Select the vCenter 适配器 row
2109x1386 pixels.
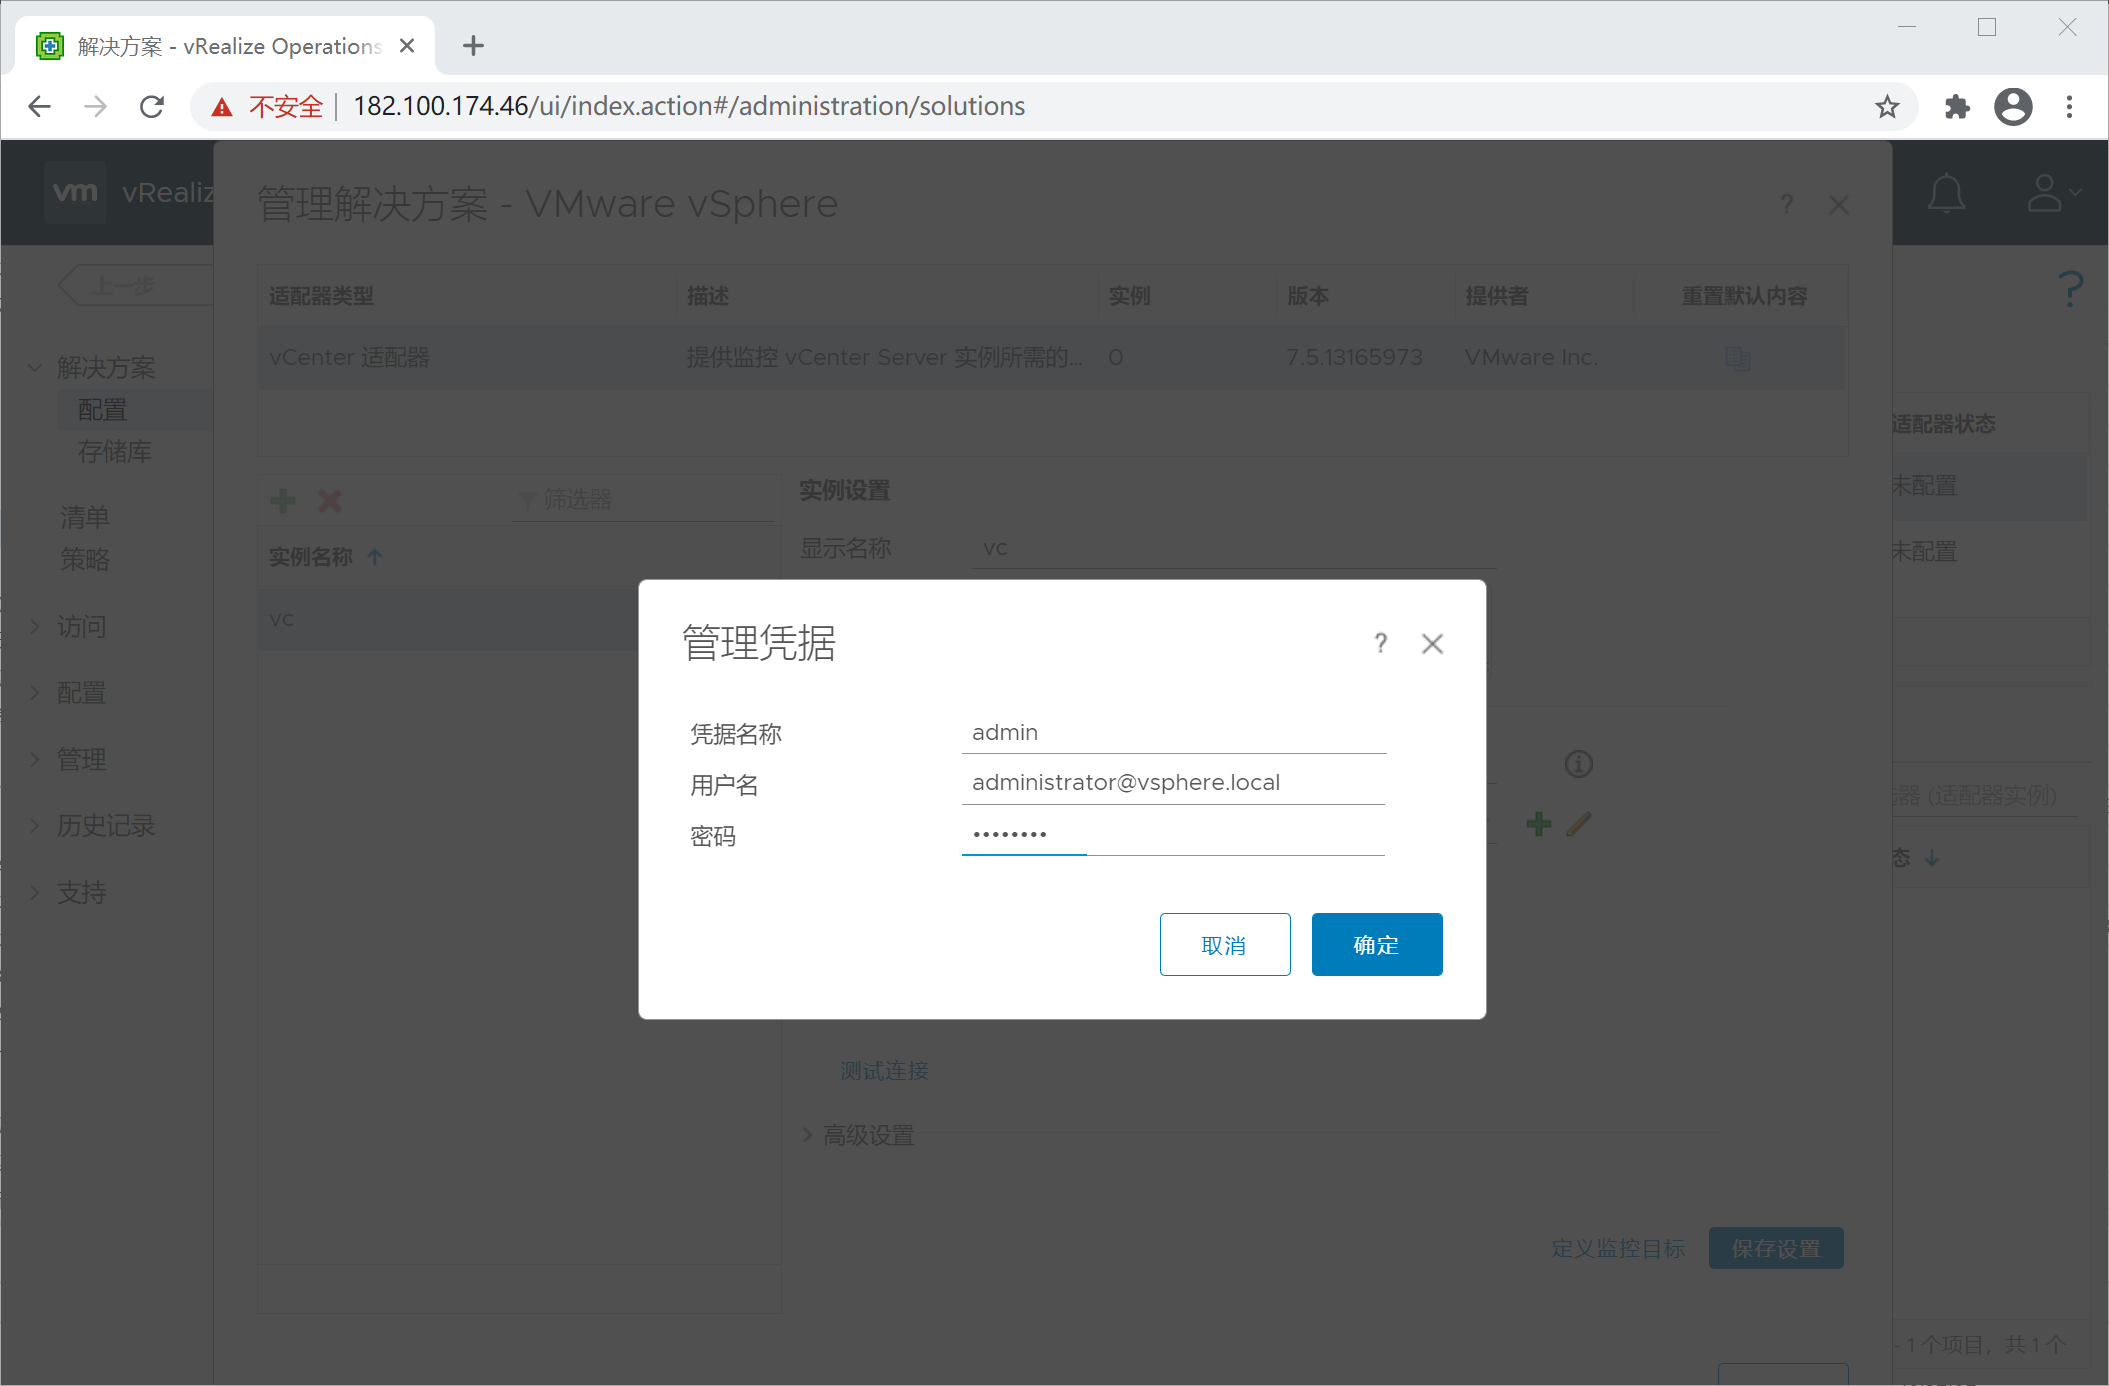pyautogui.click(x=1052, y=357)
